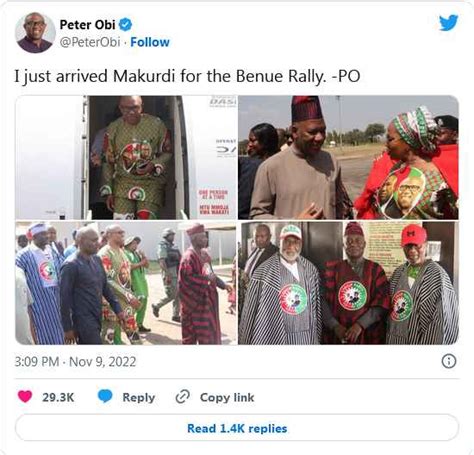Open photo of man greeting woman in red
Viewport: 474px width, 455px height.
[348, 157]
